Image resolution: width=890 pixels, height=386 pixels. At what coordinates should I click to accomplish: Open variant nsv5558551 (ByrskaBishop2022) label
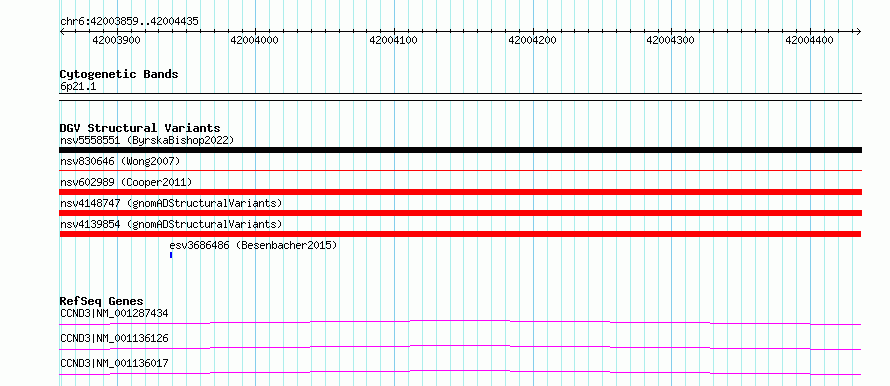147,140
